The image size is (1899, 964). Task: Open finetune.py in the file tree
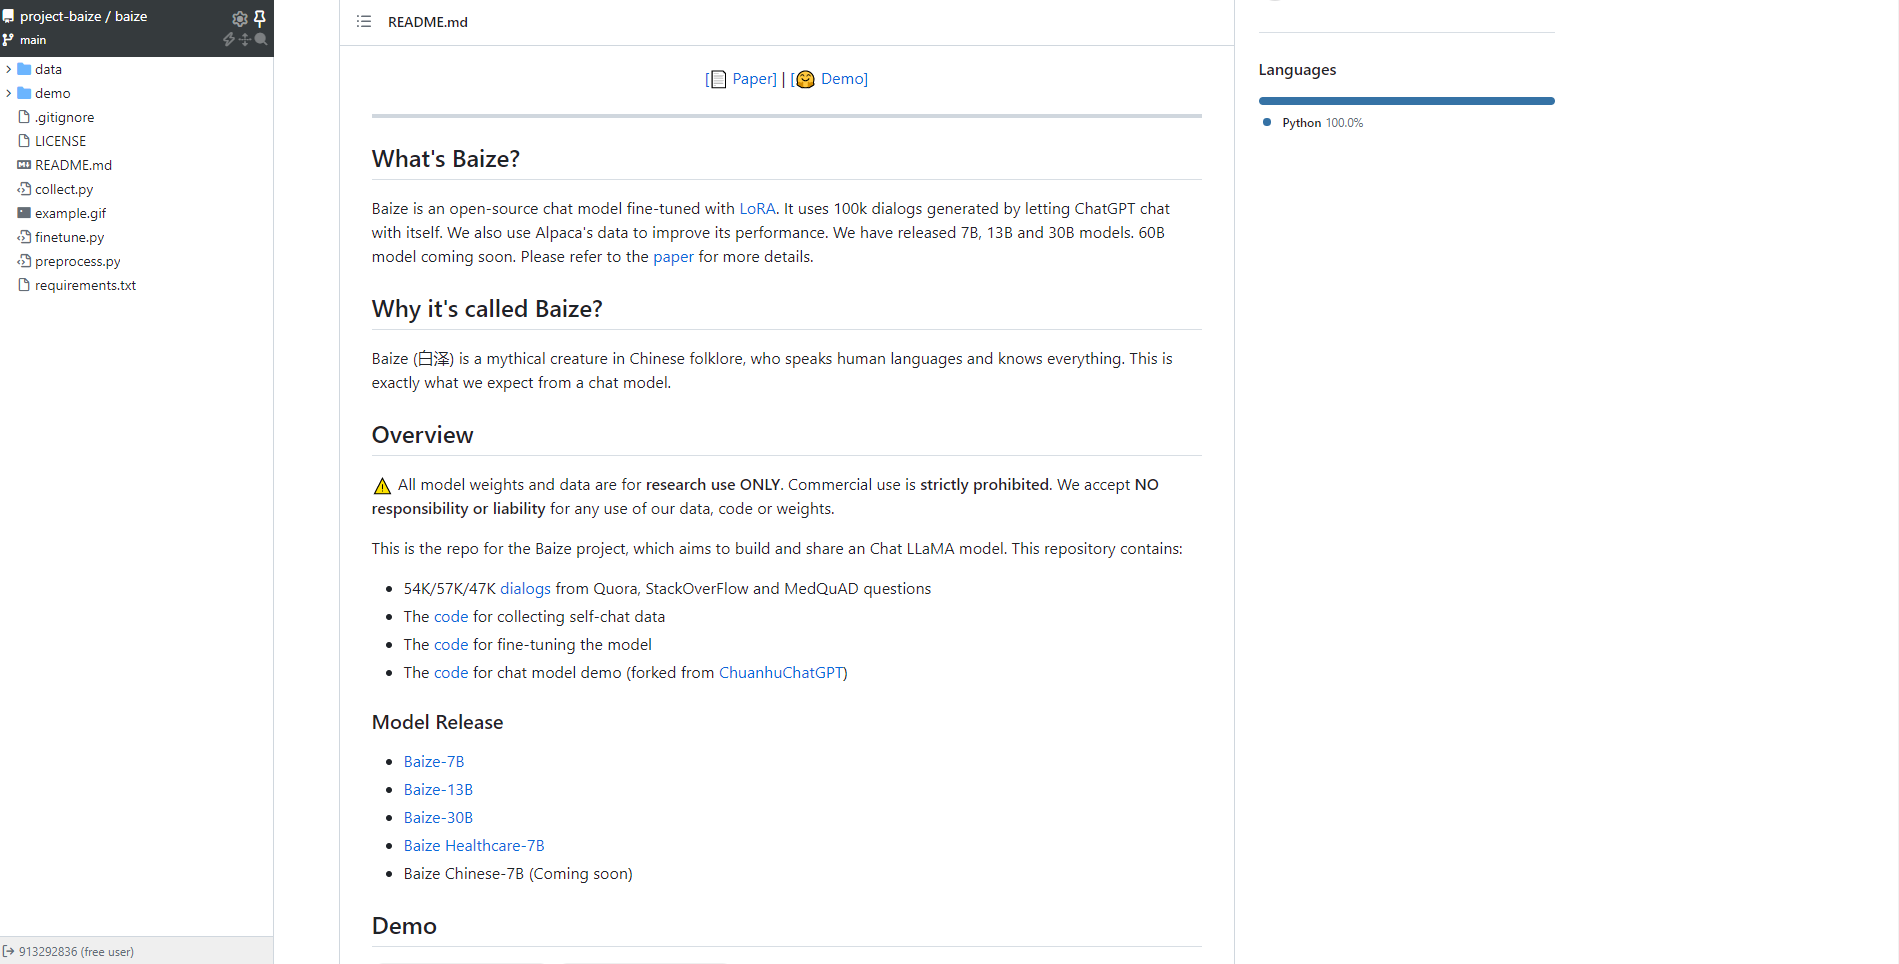coord(69,237)
